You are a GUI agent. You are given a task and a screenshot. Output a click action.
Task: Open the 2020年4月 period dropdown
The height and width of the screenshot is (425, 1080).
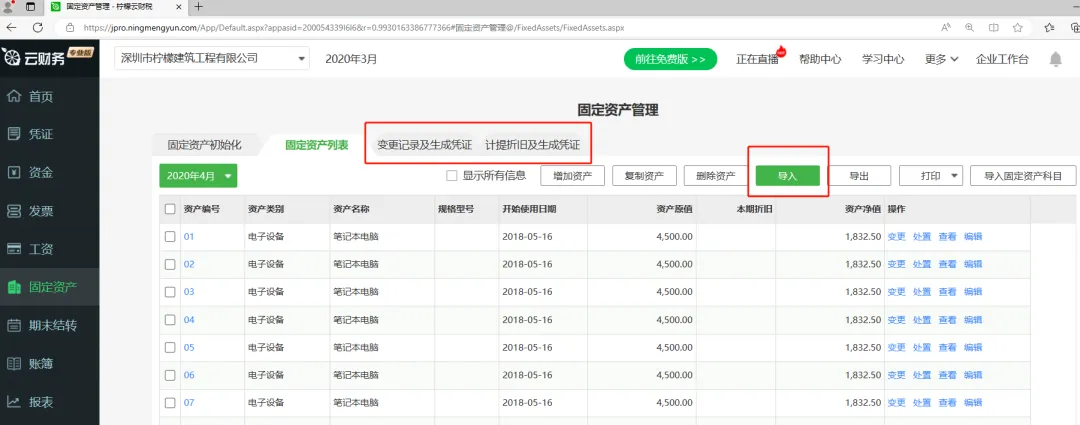(x=198, y=176)
